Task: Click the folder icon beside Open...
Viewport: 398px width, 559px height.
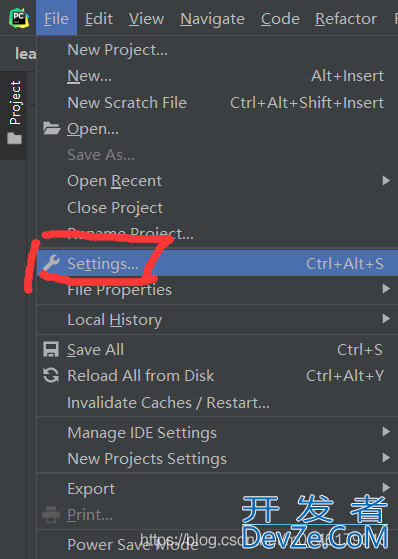Action: (51, 128)
